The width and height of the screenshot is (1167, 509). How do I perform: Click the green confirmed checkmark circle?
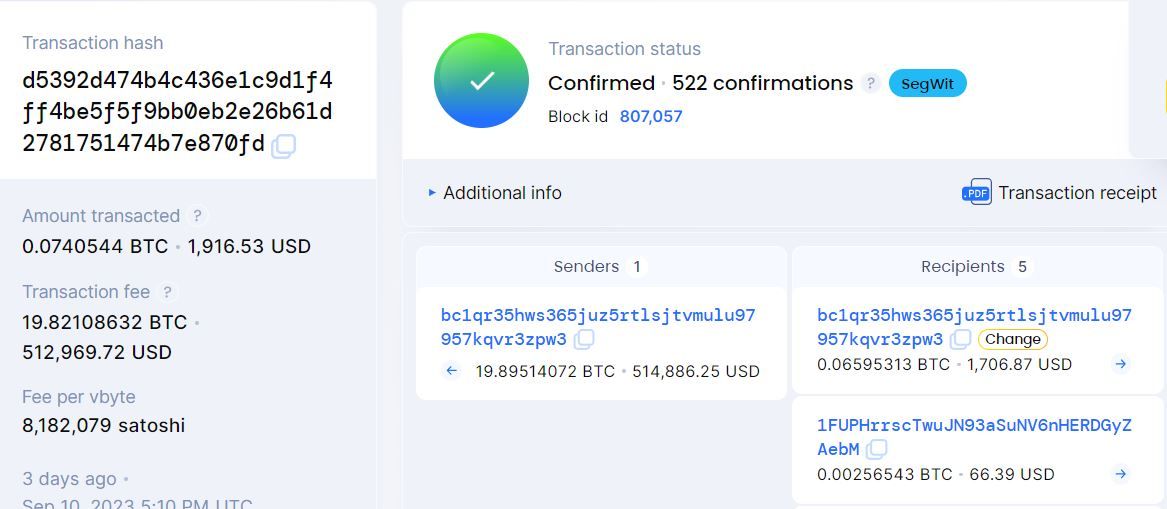tap(481, 81)
